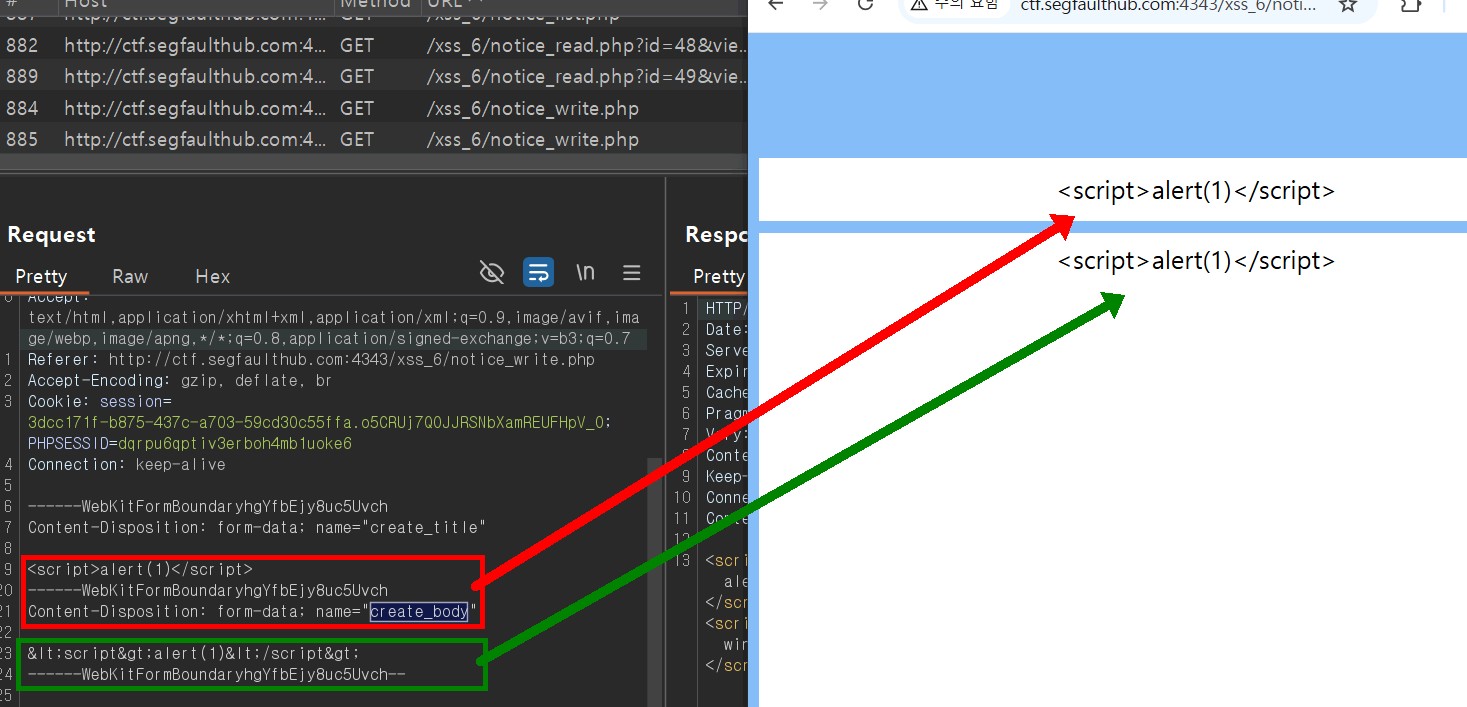Select history row 885 notice_write.php
This screenshot has width=1467, height=707.
[x=374, y=139]
